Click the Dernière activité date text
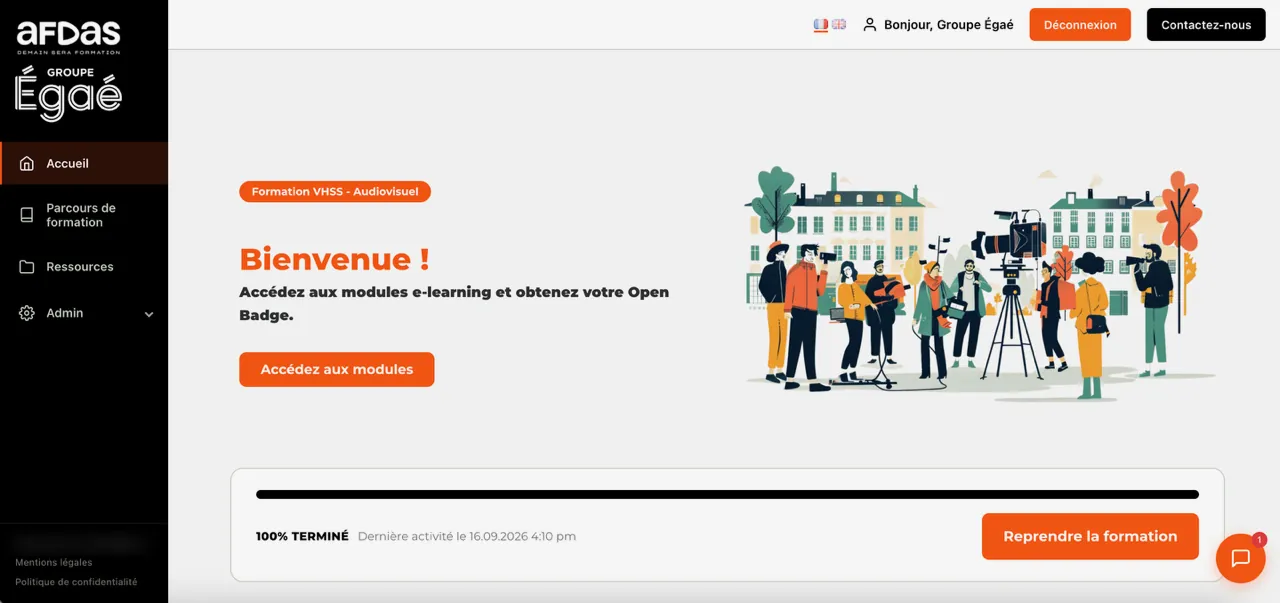Viewport: 1280px width, 603px height. [x=467, y=536]
